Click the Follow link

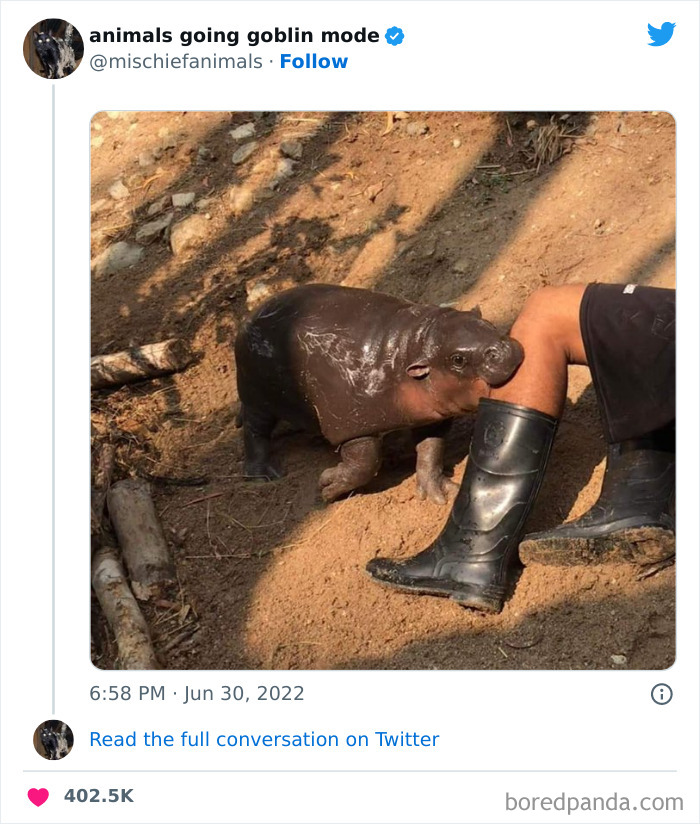315,62
